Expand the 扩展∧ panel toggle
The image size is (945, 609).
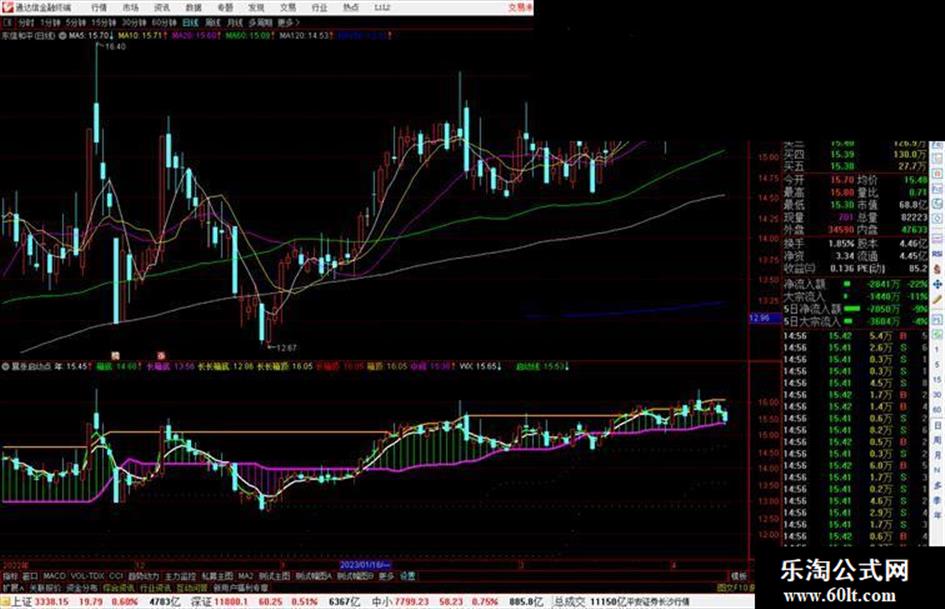coord(12,587)
